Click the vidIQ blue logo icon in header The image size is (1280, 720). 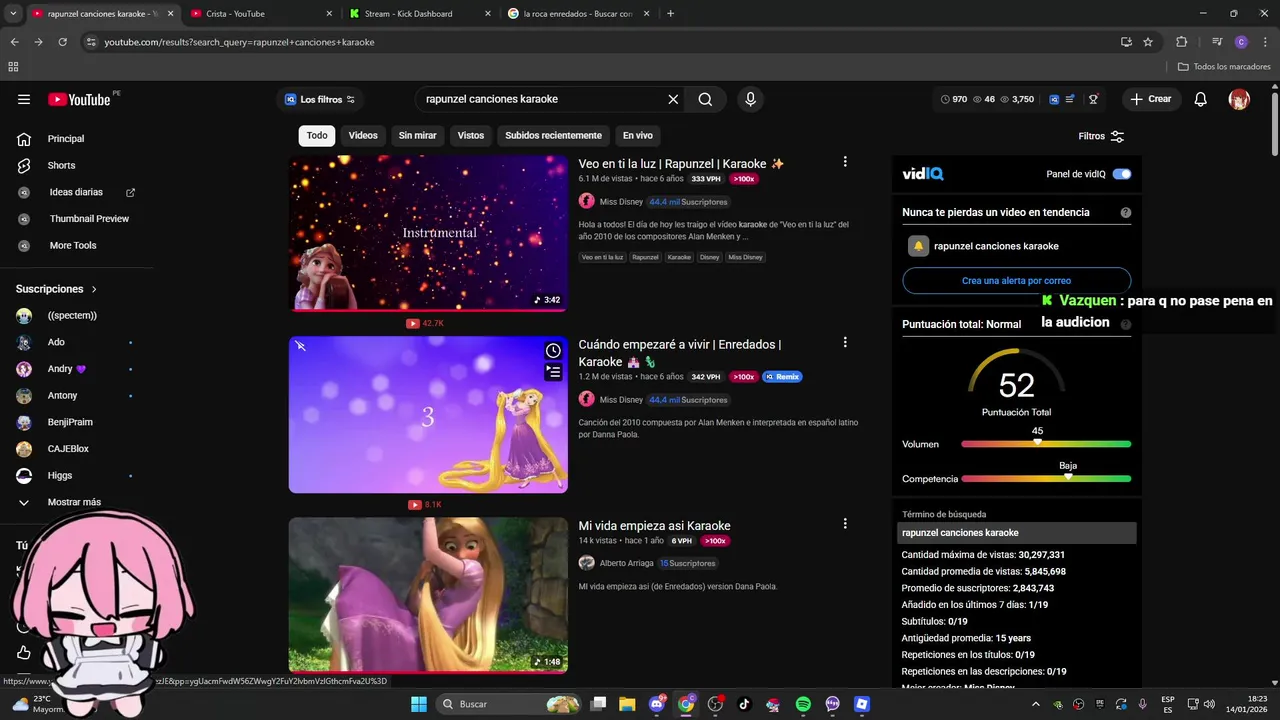[1054, 99]
